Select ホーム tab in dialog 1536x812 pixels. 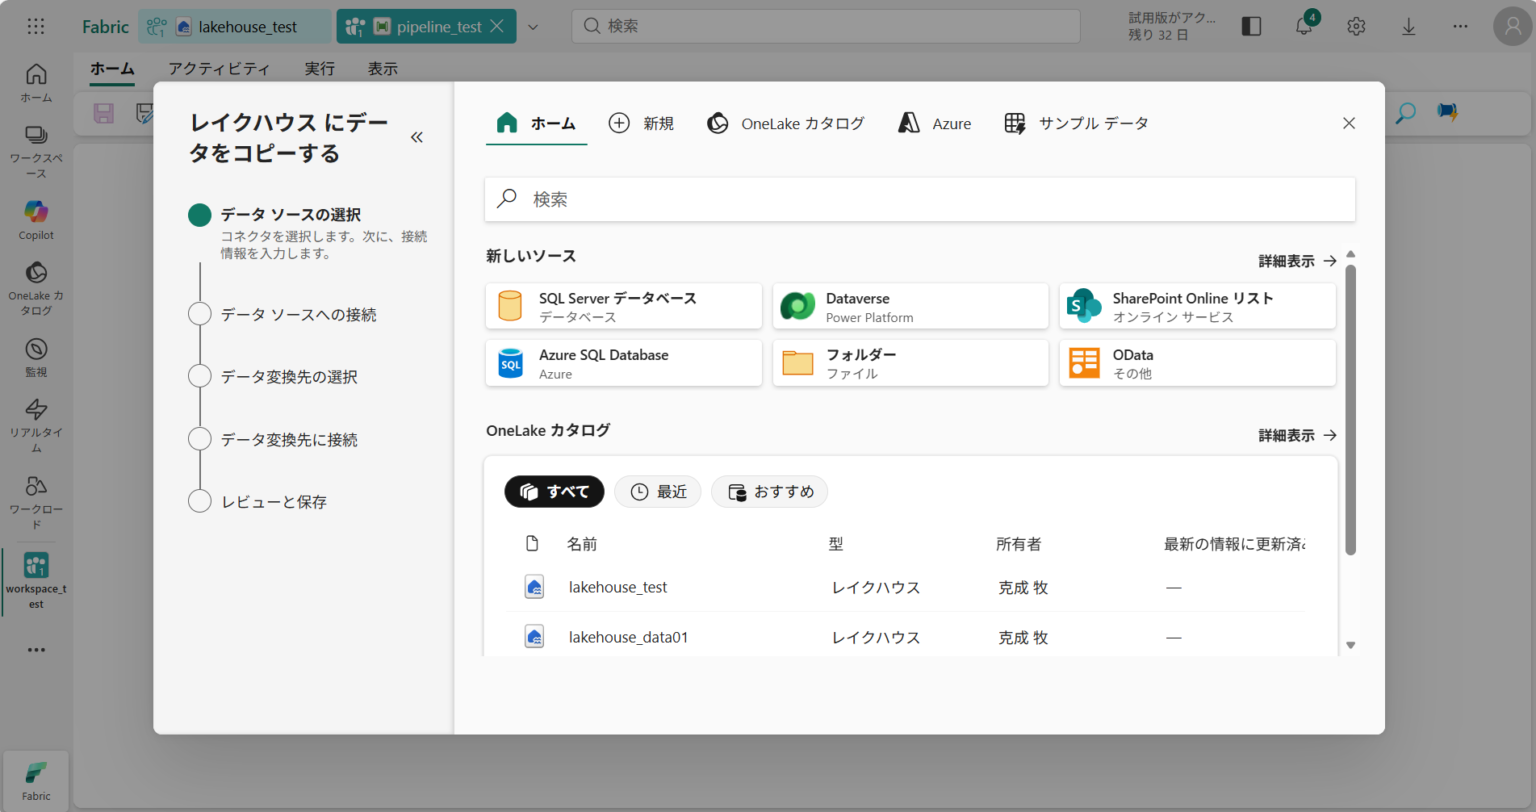pyautogui.click(x=536, y=124)
